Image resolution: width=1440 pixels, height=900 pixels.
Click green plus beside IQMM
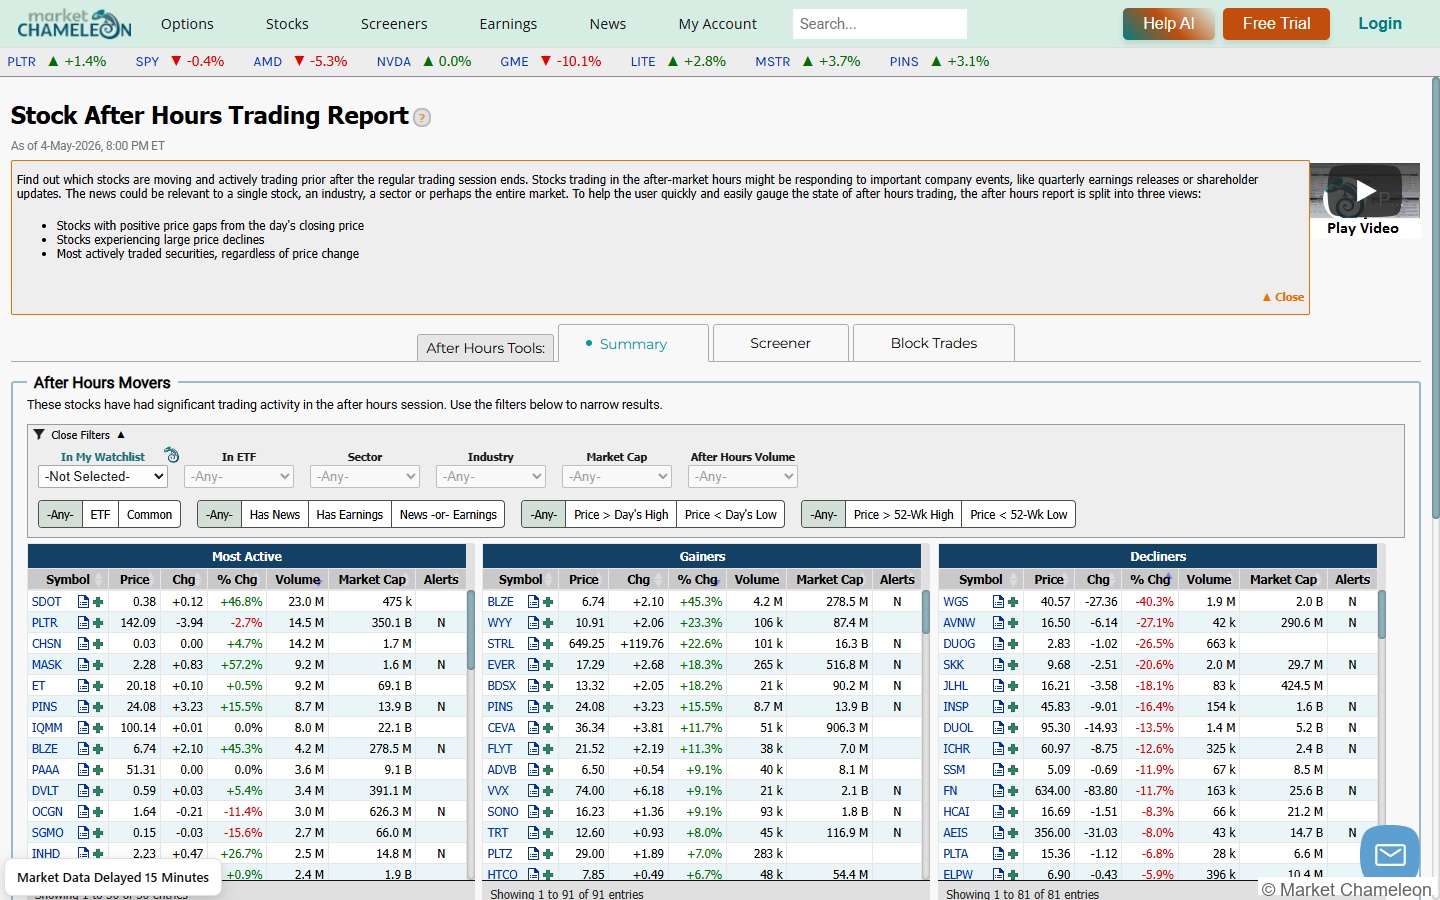tap(98, 728)
